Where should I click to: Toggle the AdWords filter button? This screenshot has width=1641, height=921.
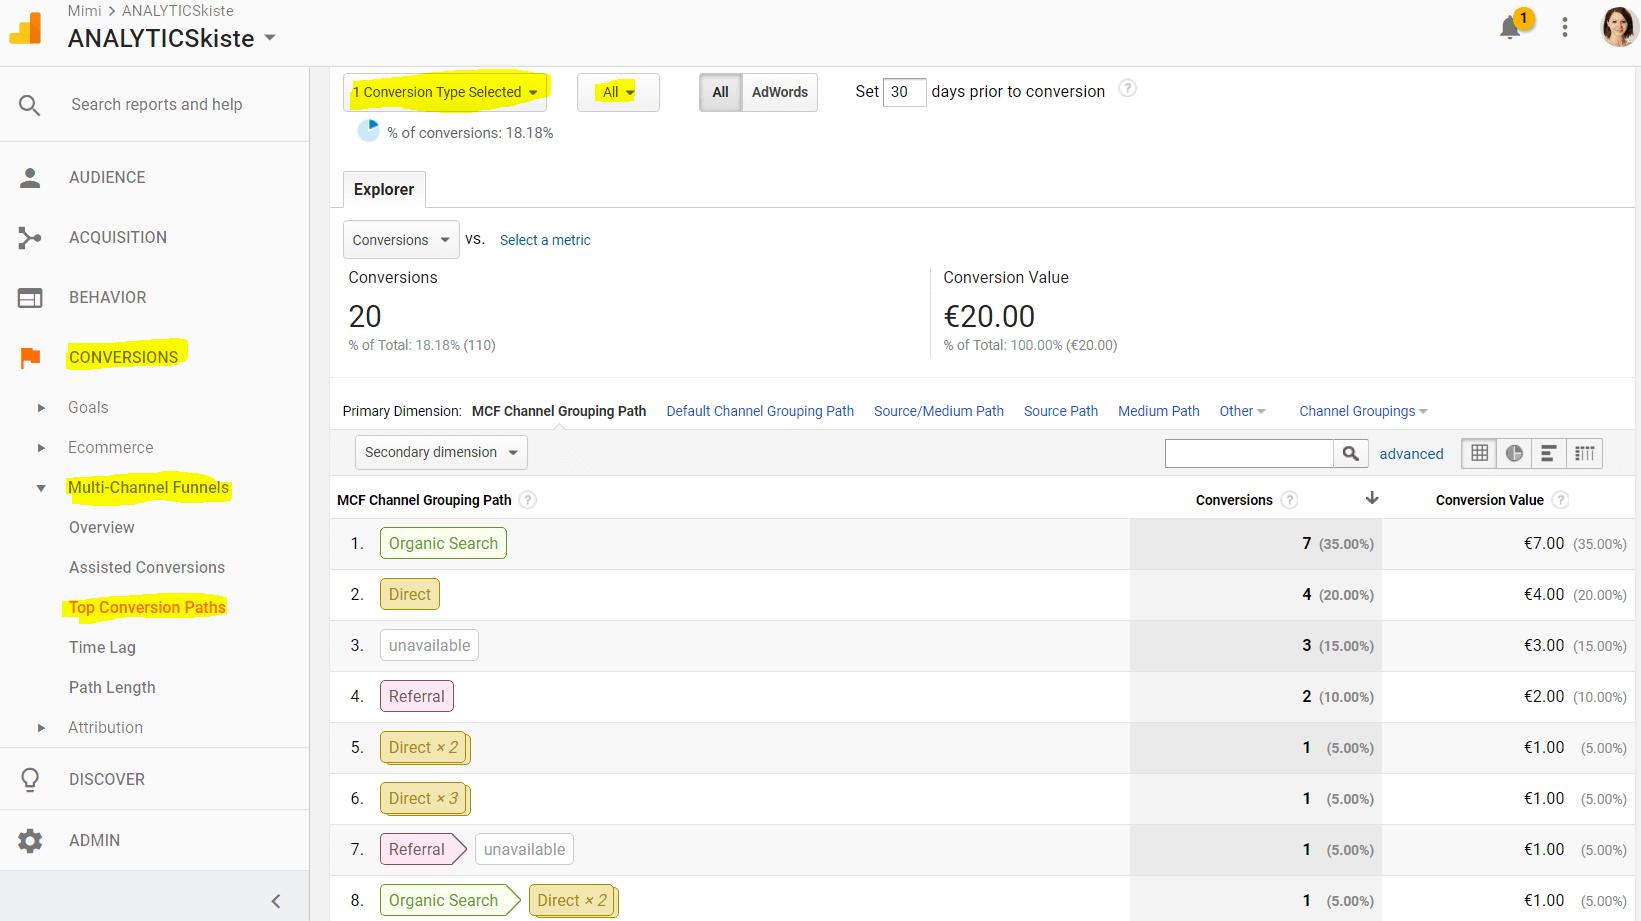coord(779,92)
